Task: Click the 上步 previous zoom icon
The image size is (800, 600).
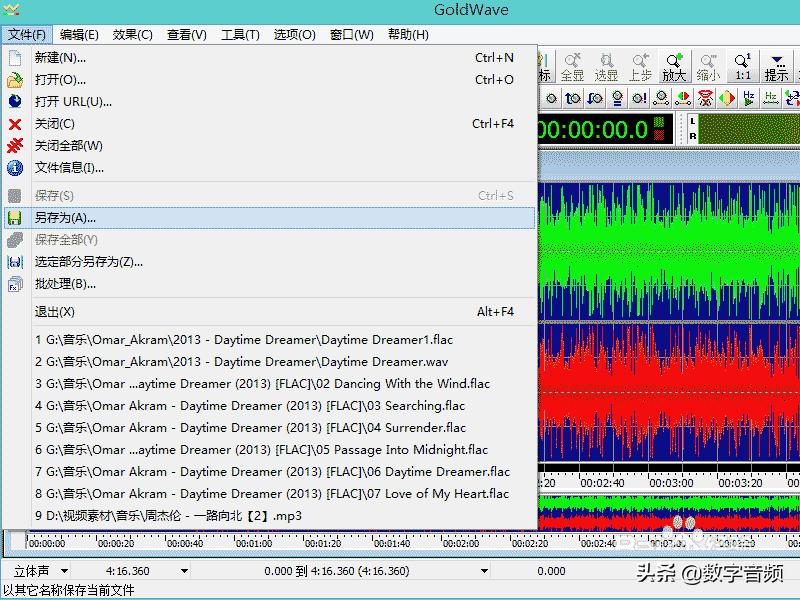Action: coord(639,68)
